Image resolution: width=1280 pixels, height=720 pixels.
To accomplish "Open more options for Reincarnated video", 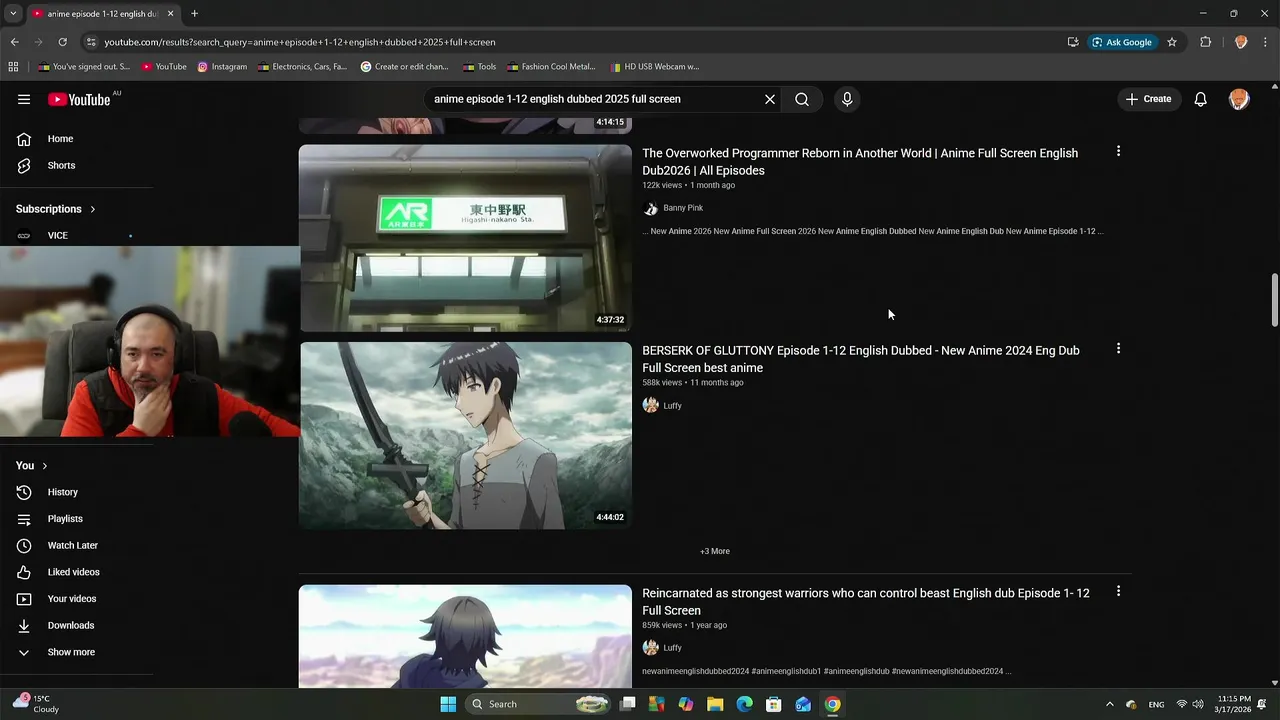I will (1118, 591).
